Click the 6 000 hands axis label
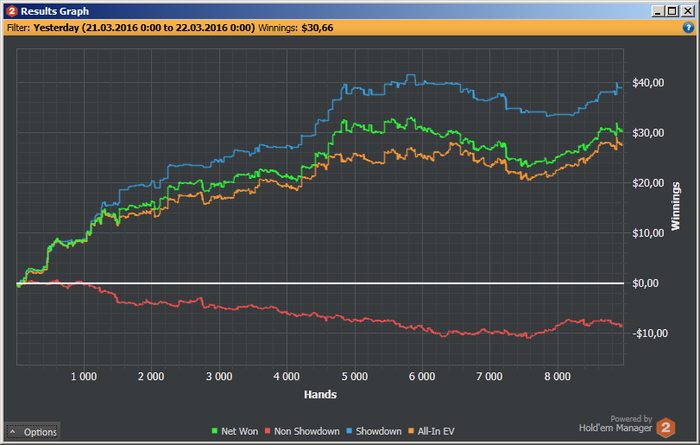This screenshot has height=445, width=700. [422, 377]
